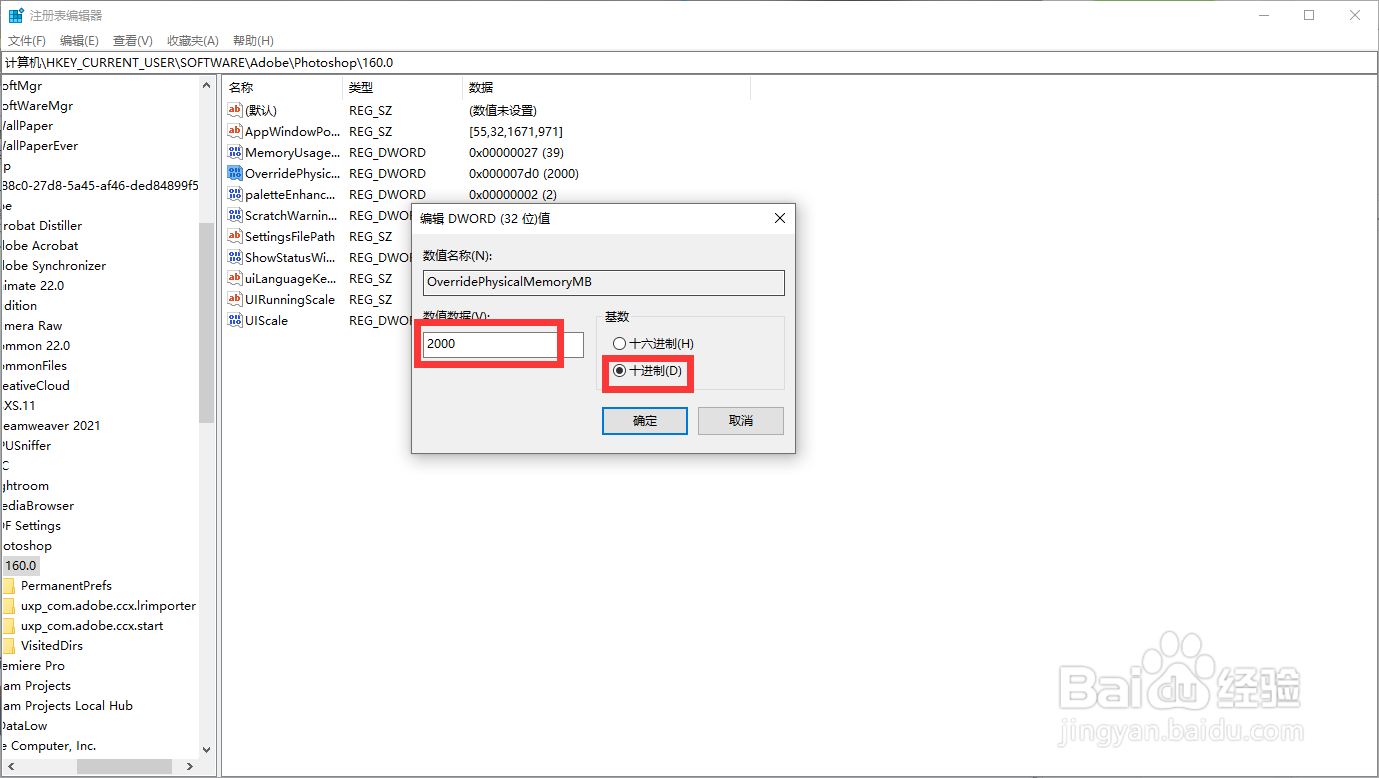Click the uxp_com.adobe.ccx.start key label
This screenshot has width=1379, height=778.
point(92,626)
